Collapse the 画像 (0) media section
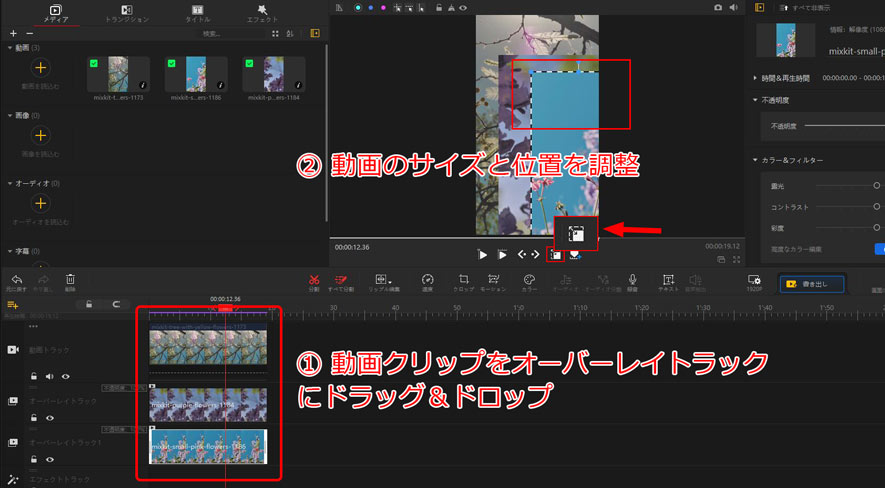This screenshot has height=488, width=885. click(10, 116)
